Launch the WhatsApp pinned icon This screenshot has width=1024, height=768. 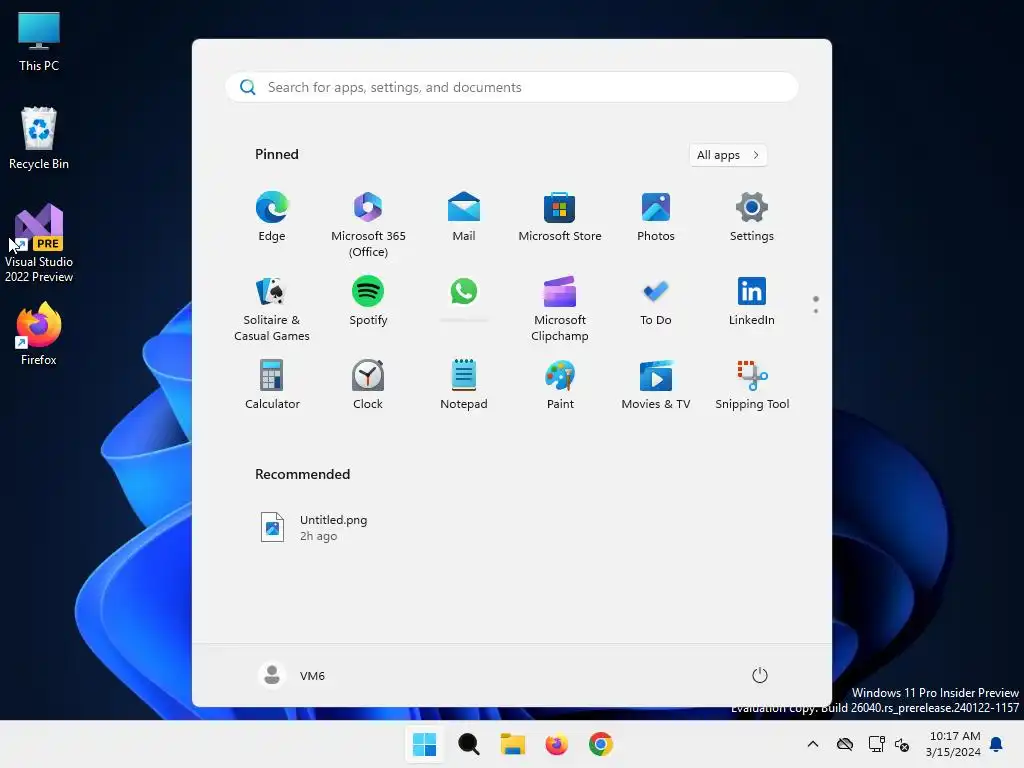click(464, 292)
